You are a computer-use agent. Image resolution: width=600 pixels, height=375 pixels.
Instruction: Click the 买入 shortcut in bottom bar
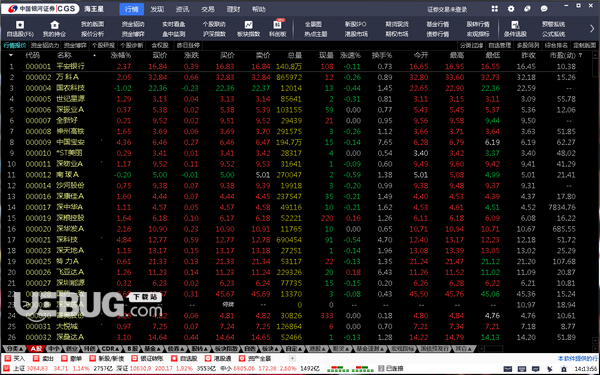(15, 359)
